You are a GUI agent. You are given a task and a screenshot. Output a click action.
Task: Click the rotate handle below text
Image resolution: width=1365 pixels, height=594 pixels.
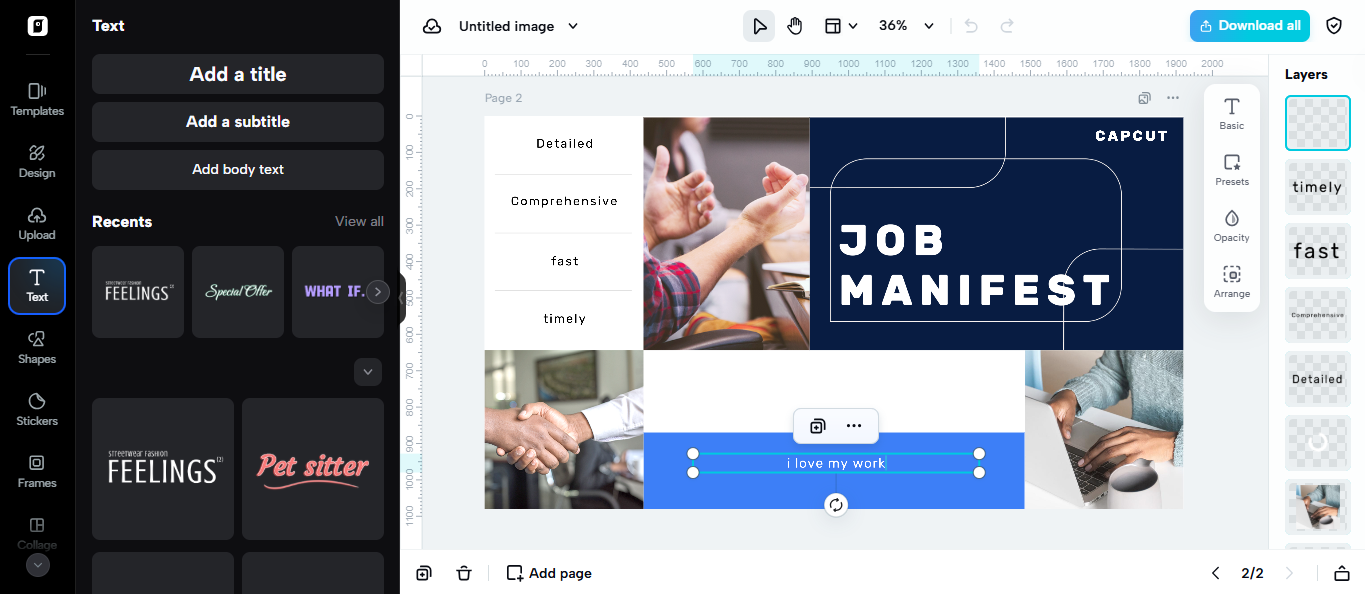tap(836, 505)
